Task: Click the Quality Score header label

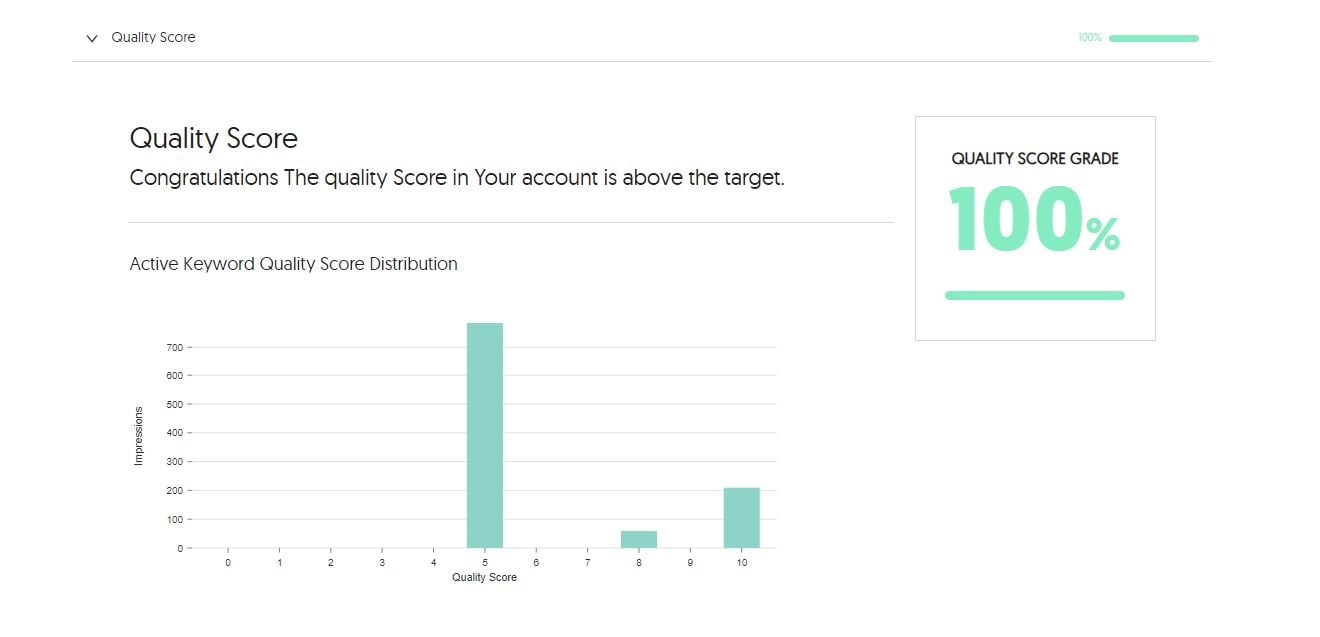Action: coord(153,37)
